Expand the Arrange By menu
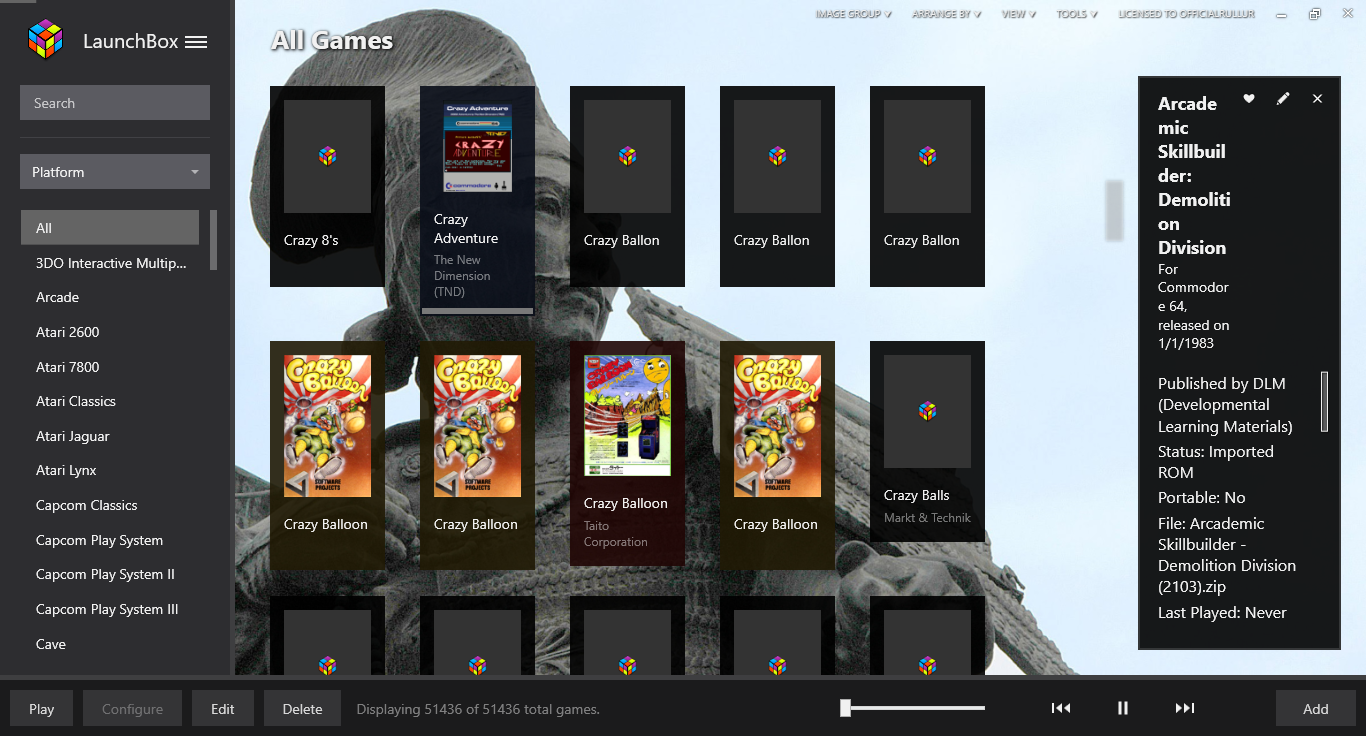The image size is (1366, 736). pyautogui.click(x=946, y=14)
